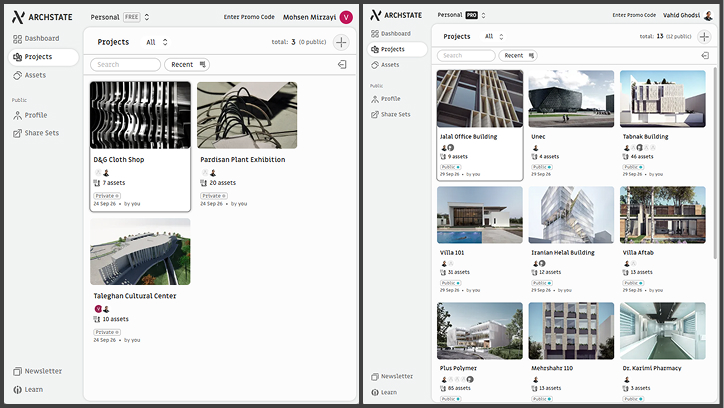The height and width of the screenshot is (408, 724).
Task: Click the Jalal Office Building title
Action: (468, 137)
